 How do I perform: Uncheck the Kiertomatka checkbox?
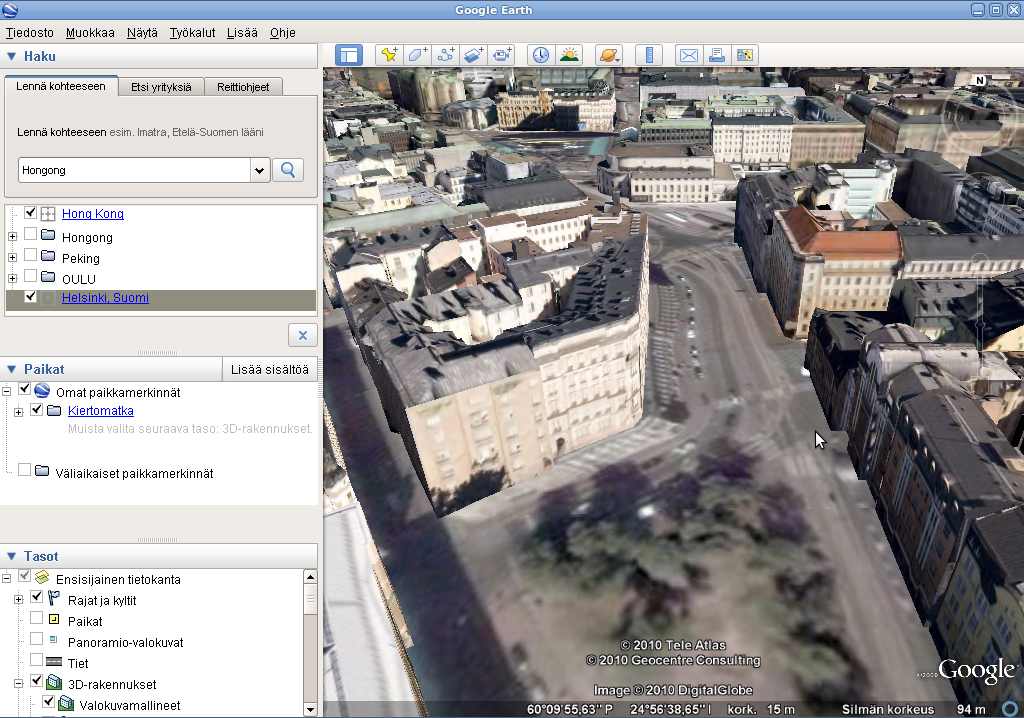(x=37, y=410)
